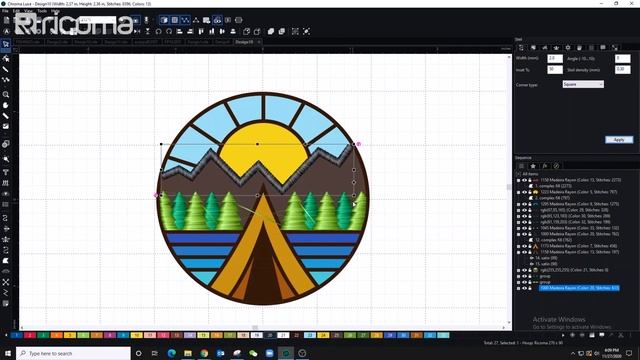Image resolution: width=640 pixels, height=360 pixels.
Task: Select the crossed-lines tool near bottom of left toolbar
Action: [6, 282]
